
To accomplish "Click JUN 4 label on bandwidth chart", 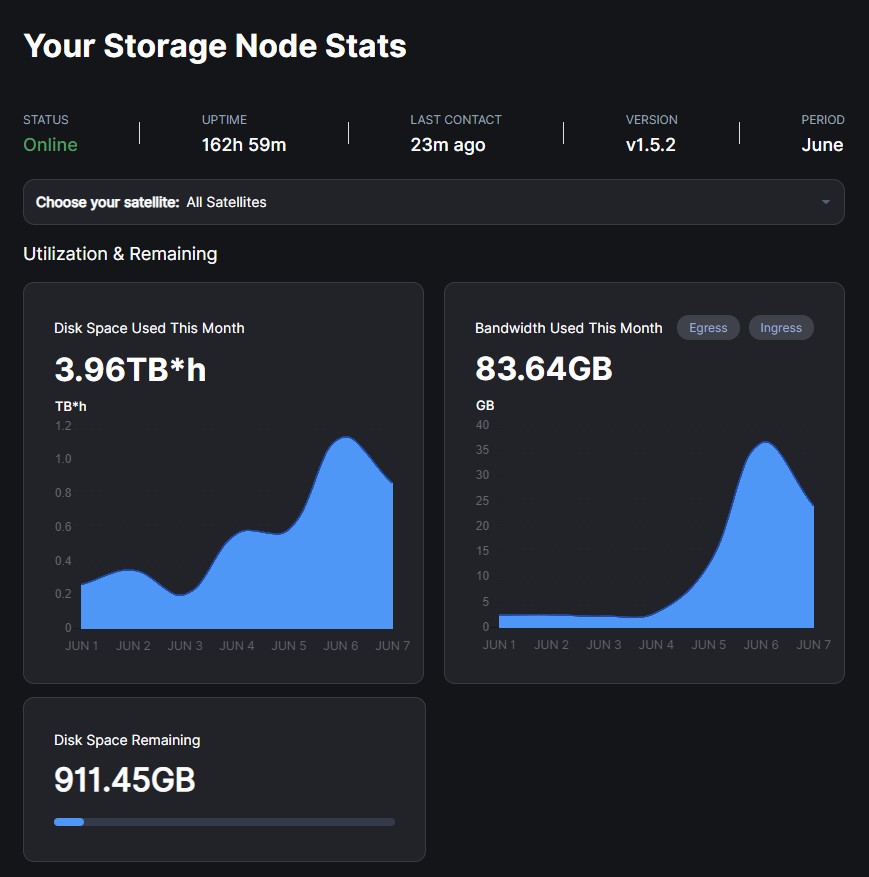I will pyautogui.click(x=656, y=645).
